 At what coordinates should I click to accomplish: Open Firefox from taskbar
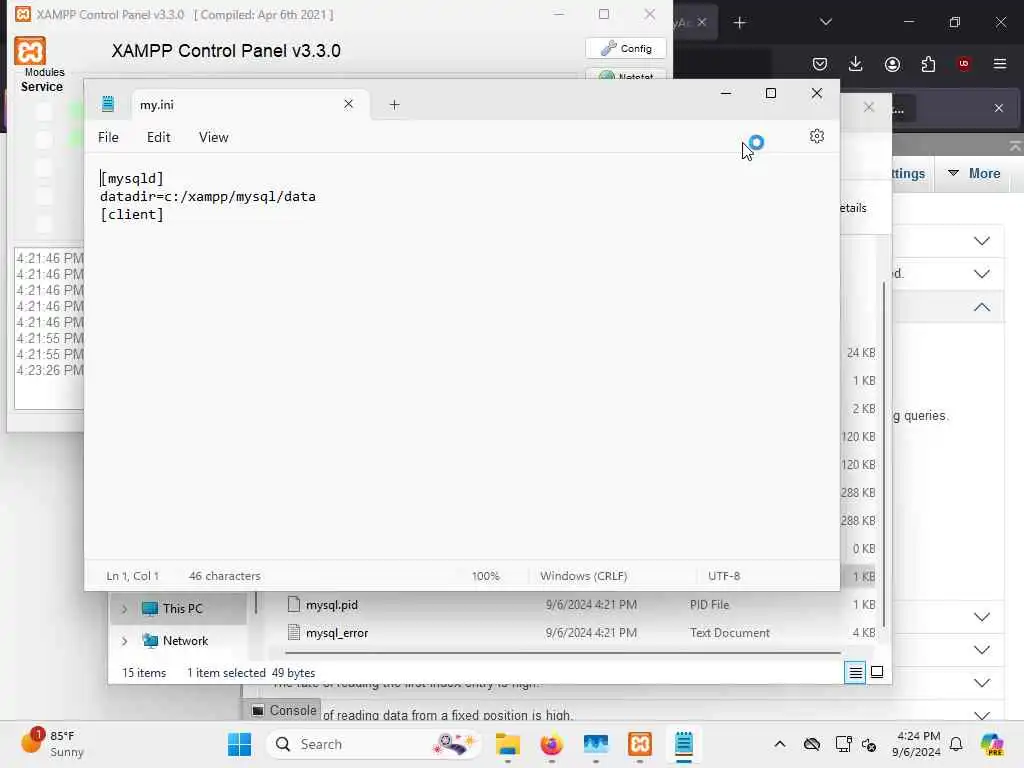(x=552, y=744)
